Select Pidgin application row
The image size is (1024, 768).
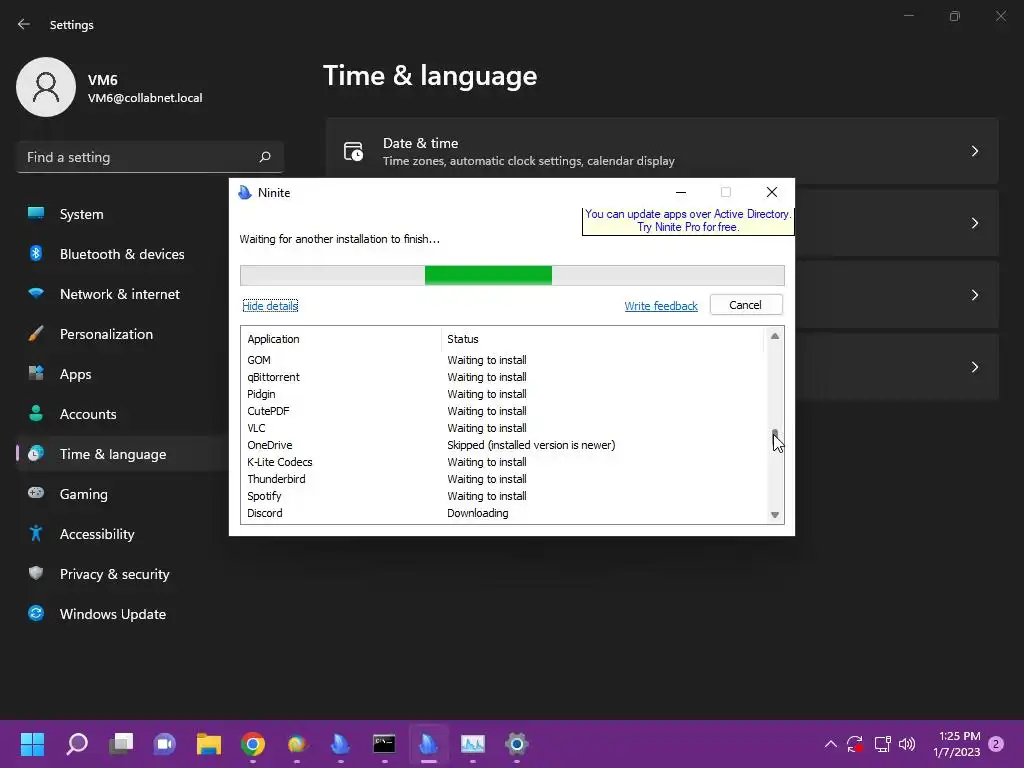(503, 394)
